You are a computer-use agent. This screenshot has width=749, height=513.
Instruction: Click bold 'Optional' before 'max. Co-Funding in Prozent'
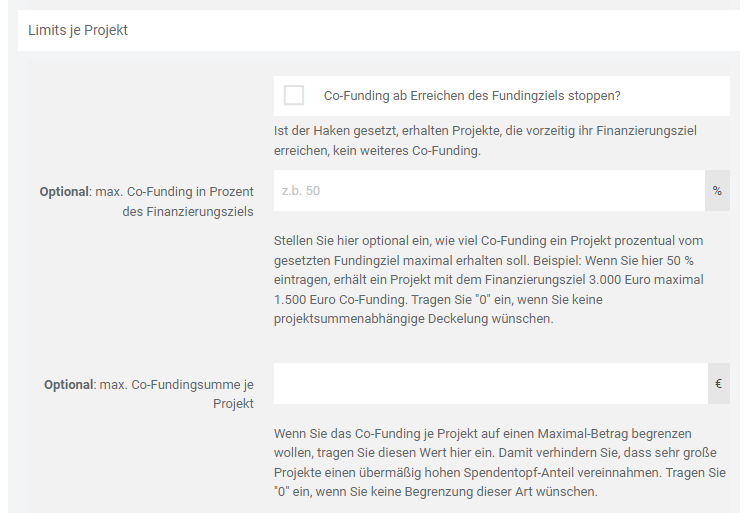[x=64, y=191]
